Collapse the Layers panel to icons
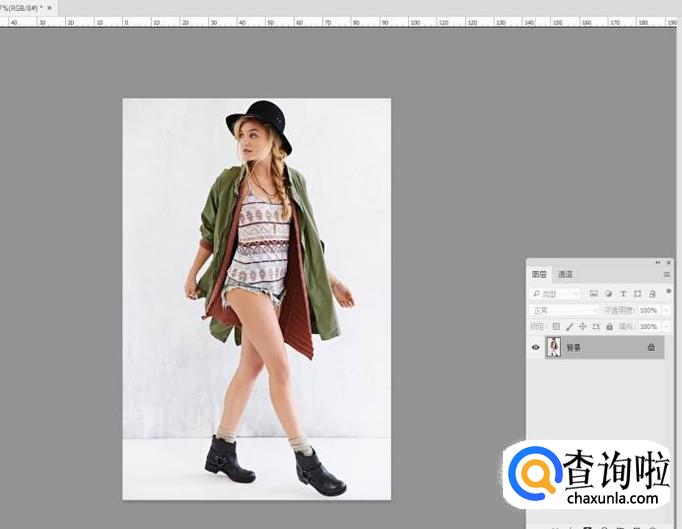This screenshot has width=682, height=529. [658, 262]
